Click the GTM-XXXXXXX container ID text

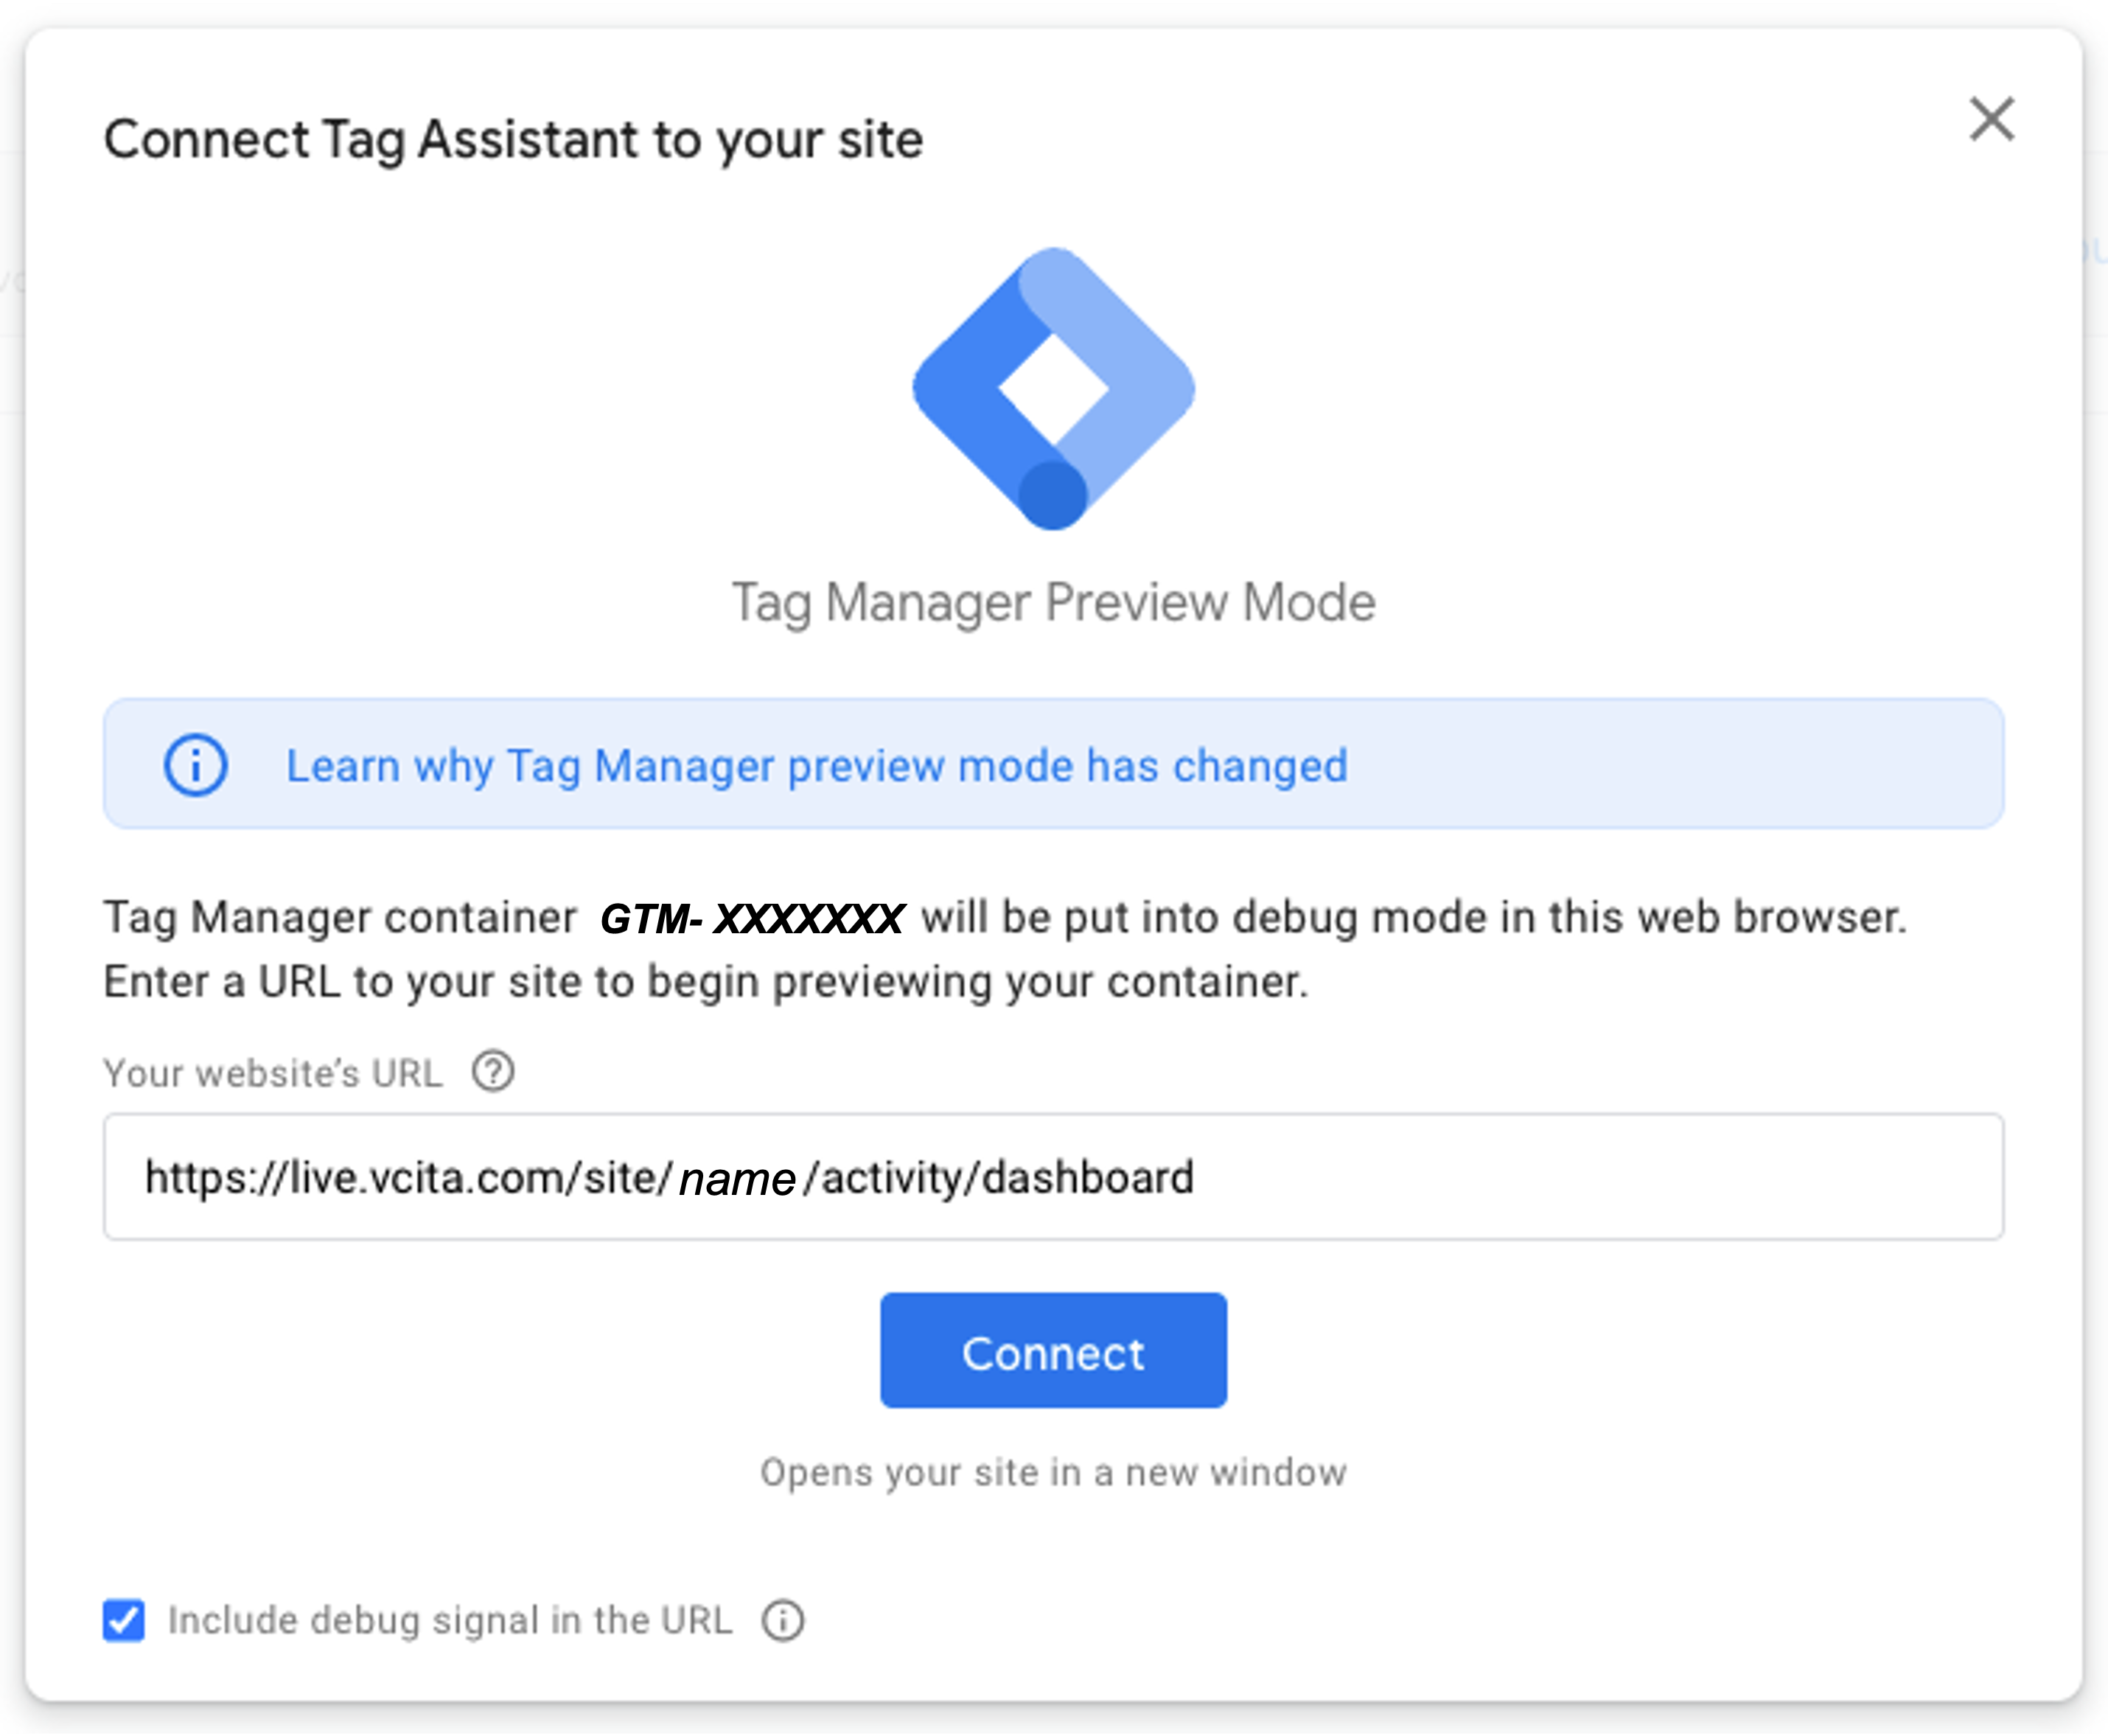[752, 919]
